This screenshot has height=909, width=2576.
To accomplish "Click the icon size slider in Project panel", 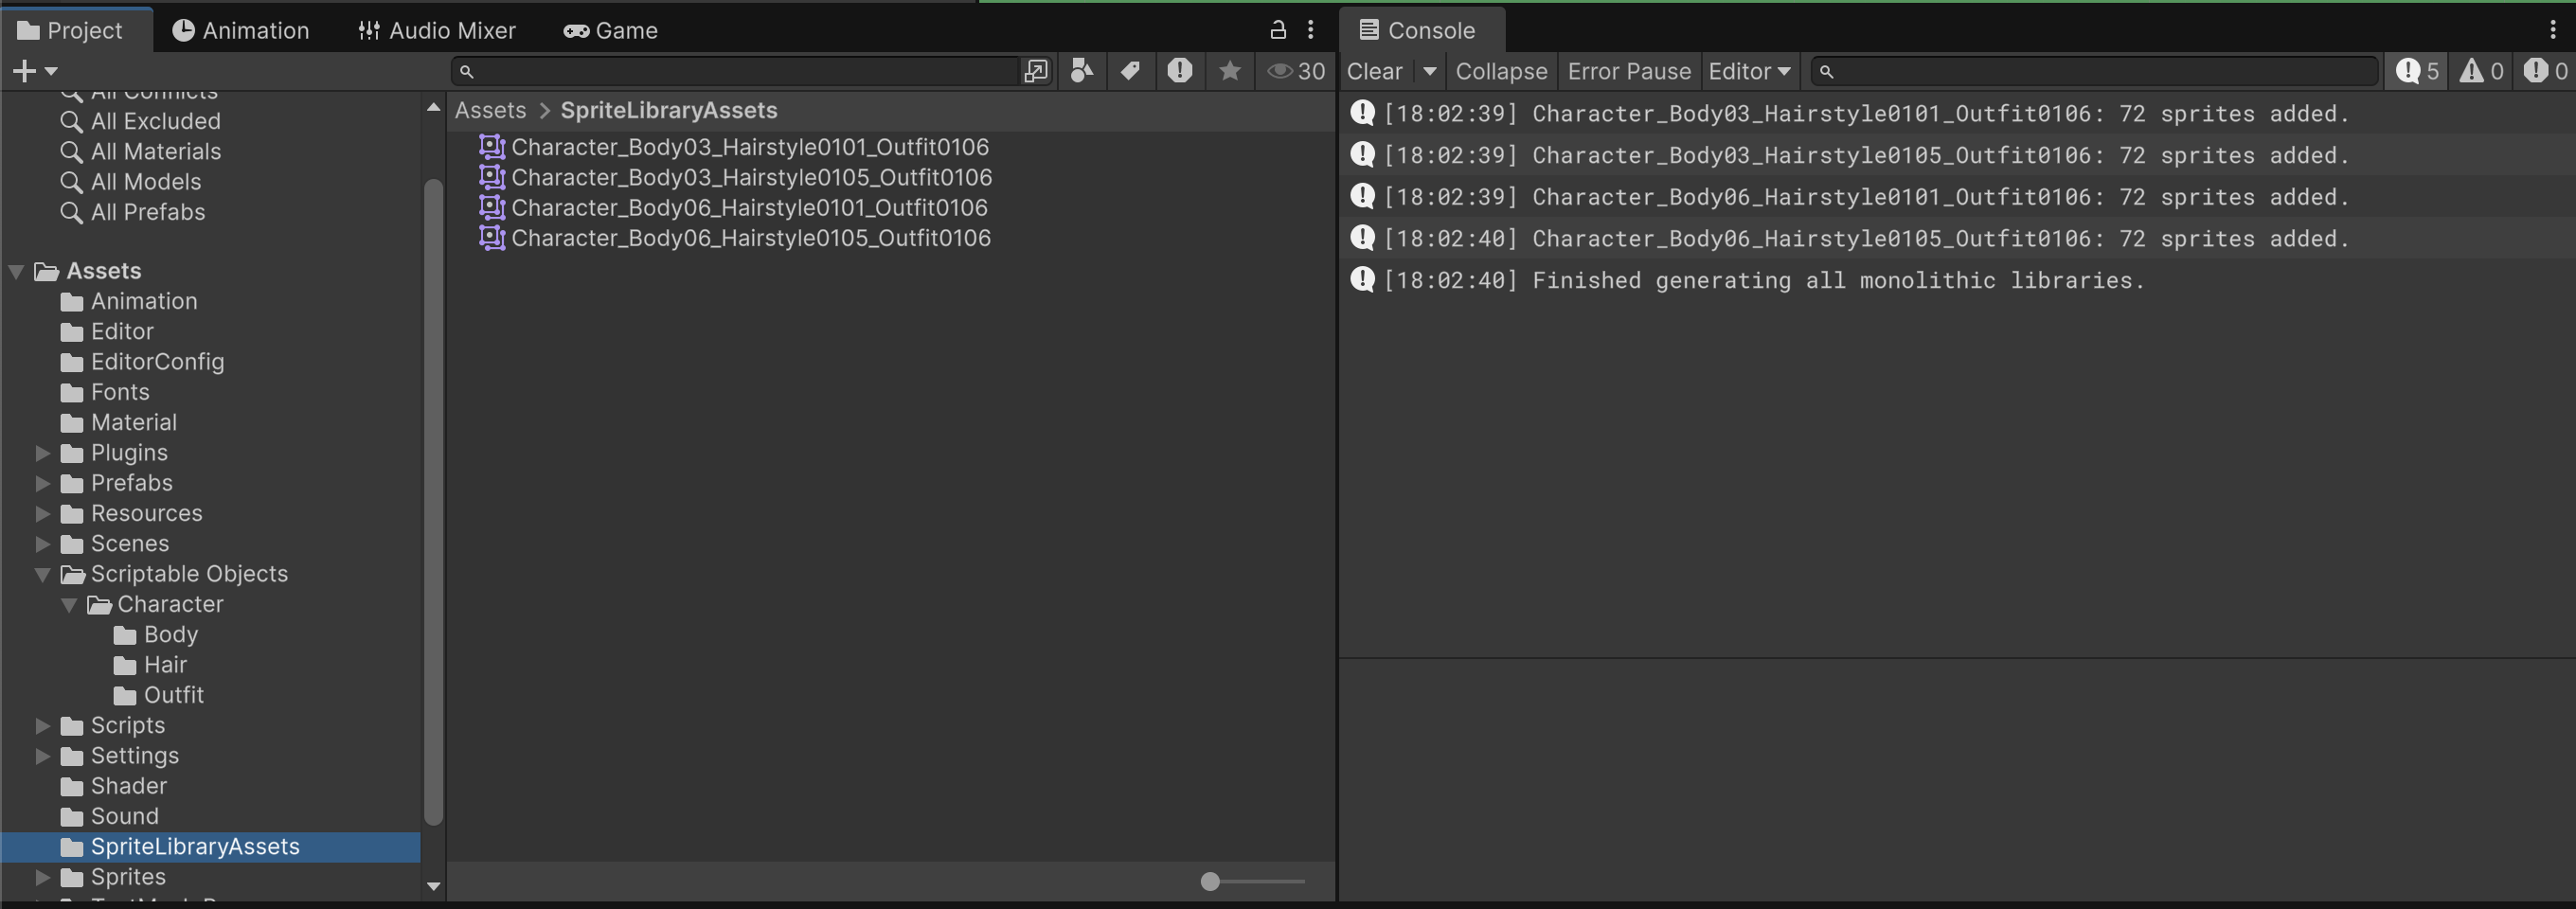I will (x=1210, y=881).
